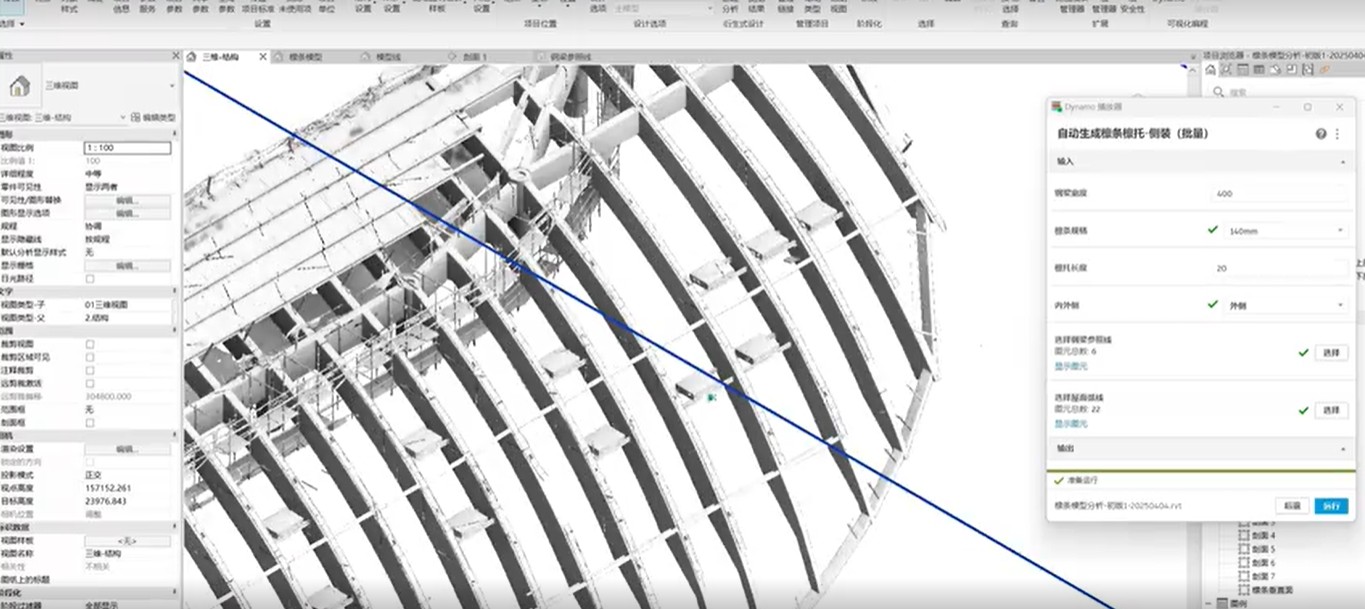The width and height of the screenshot is (1365, 609).
Task: Enable the 裁剪视图 checkbox
Action: point(90,344)
